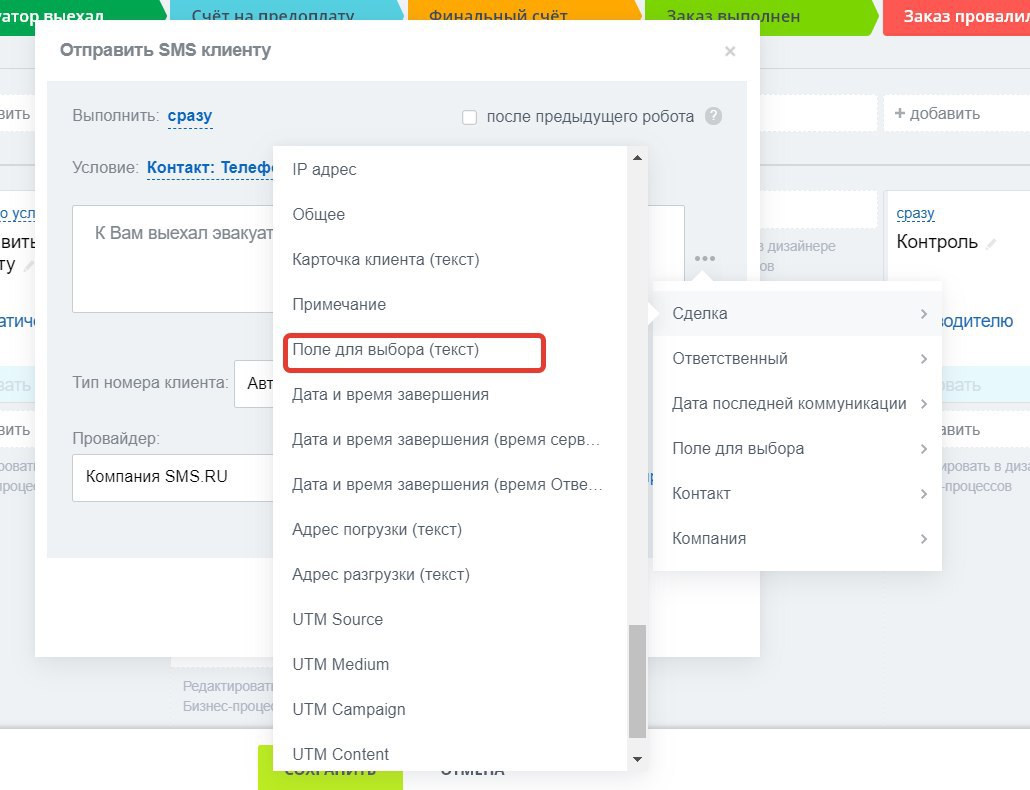Open the 'Контакт: Телеф' condition link
The image size is (1030, 790).
[210, 167]
